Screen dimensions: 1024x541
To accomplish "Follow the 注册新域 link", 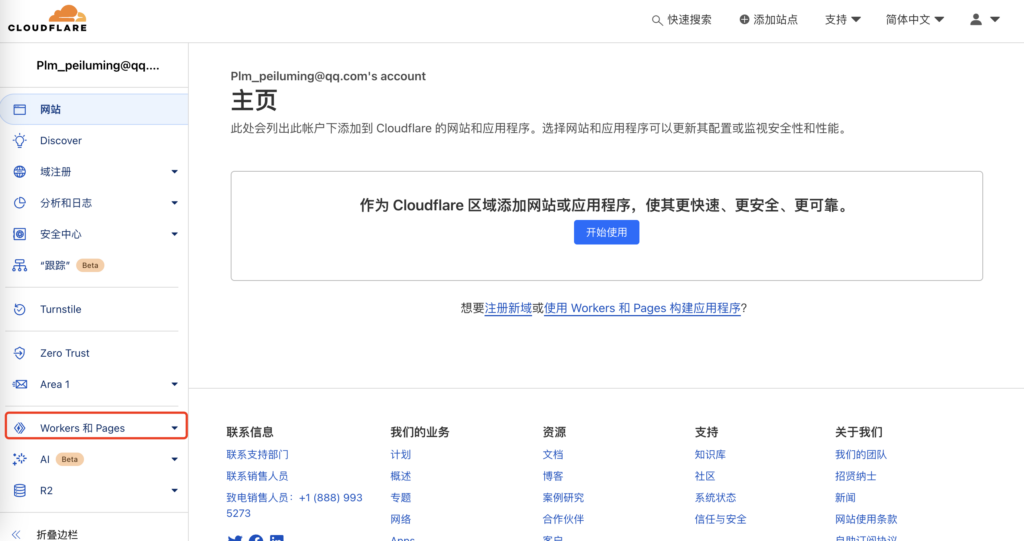I will tap(508, 308).
